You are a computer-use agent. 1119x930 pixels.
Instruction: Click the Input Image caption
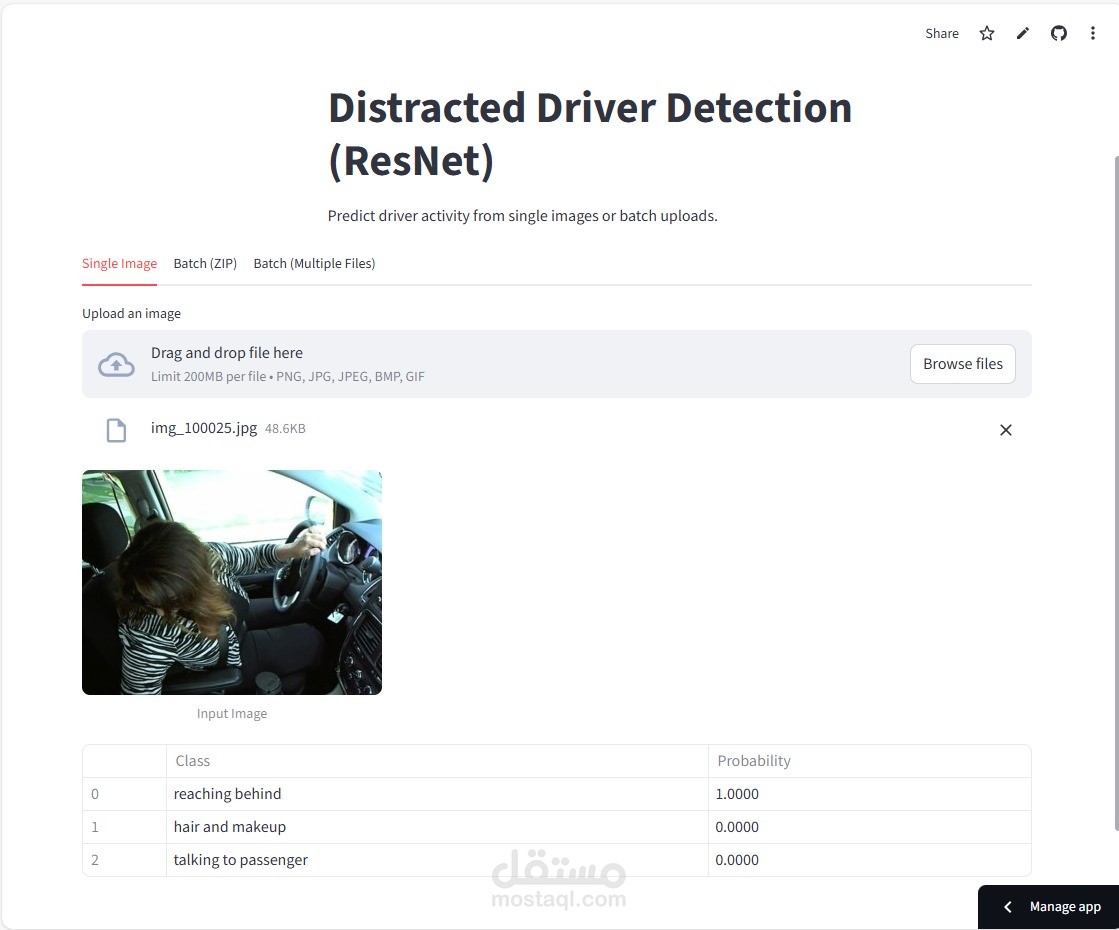click(232, 714)
